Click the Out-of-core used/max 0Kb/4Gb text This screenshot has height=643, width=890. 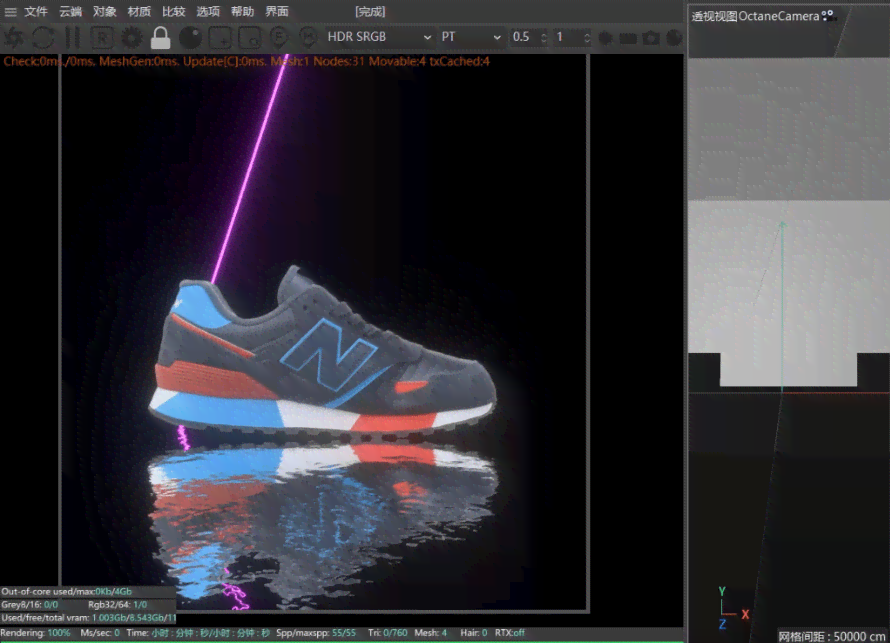(66, 591)
